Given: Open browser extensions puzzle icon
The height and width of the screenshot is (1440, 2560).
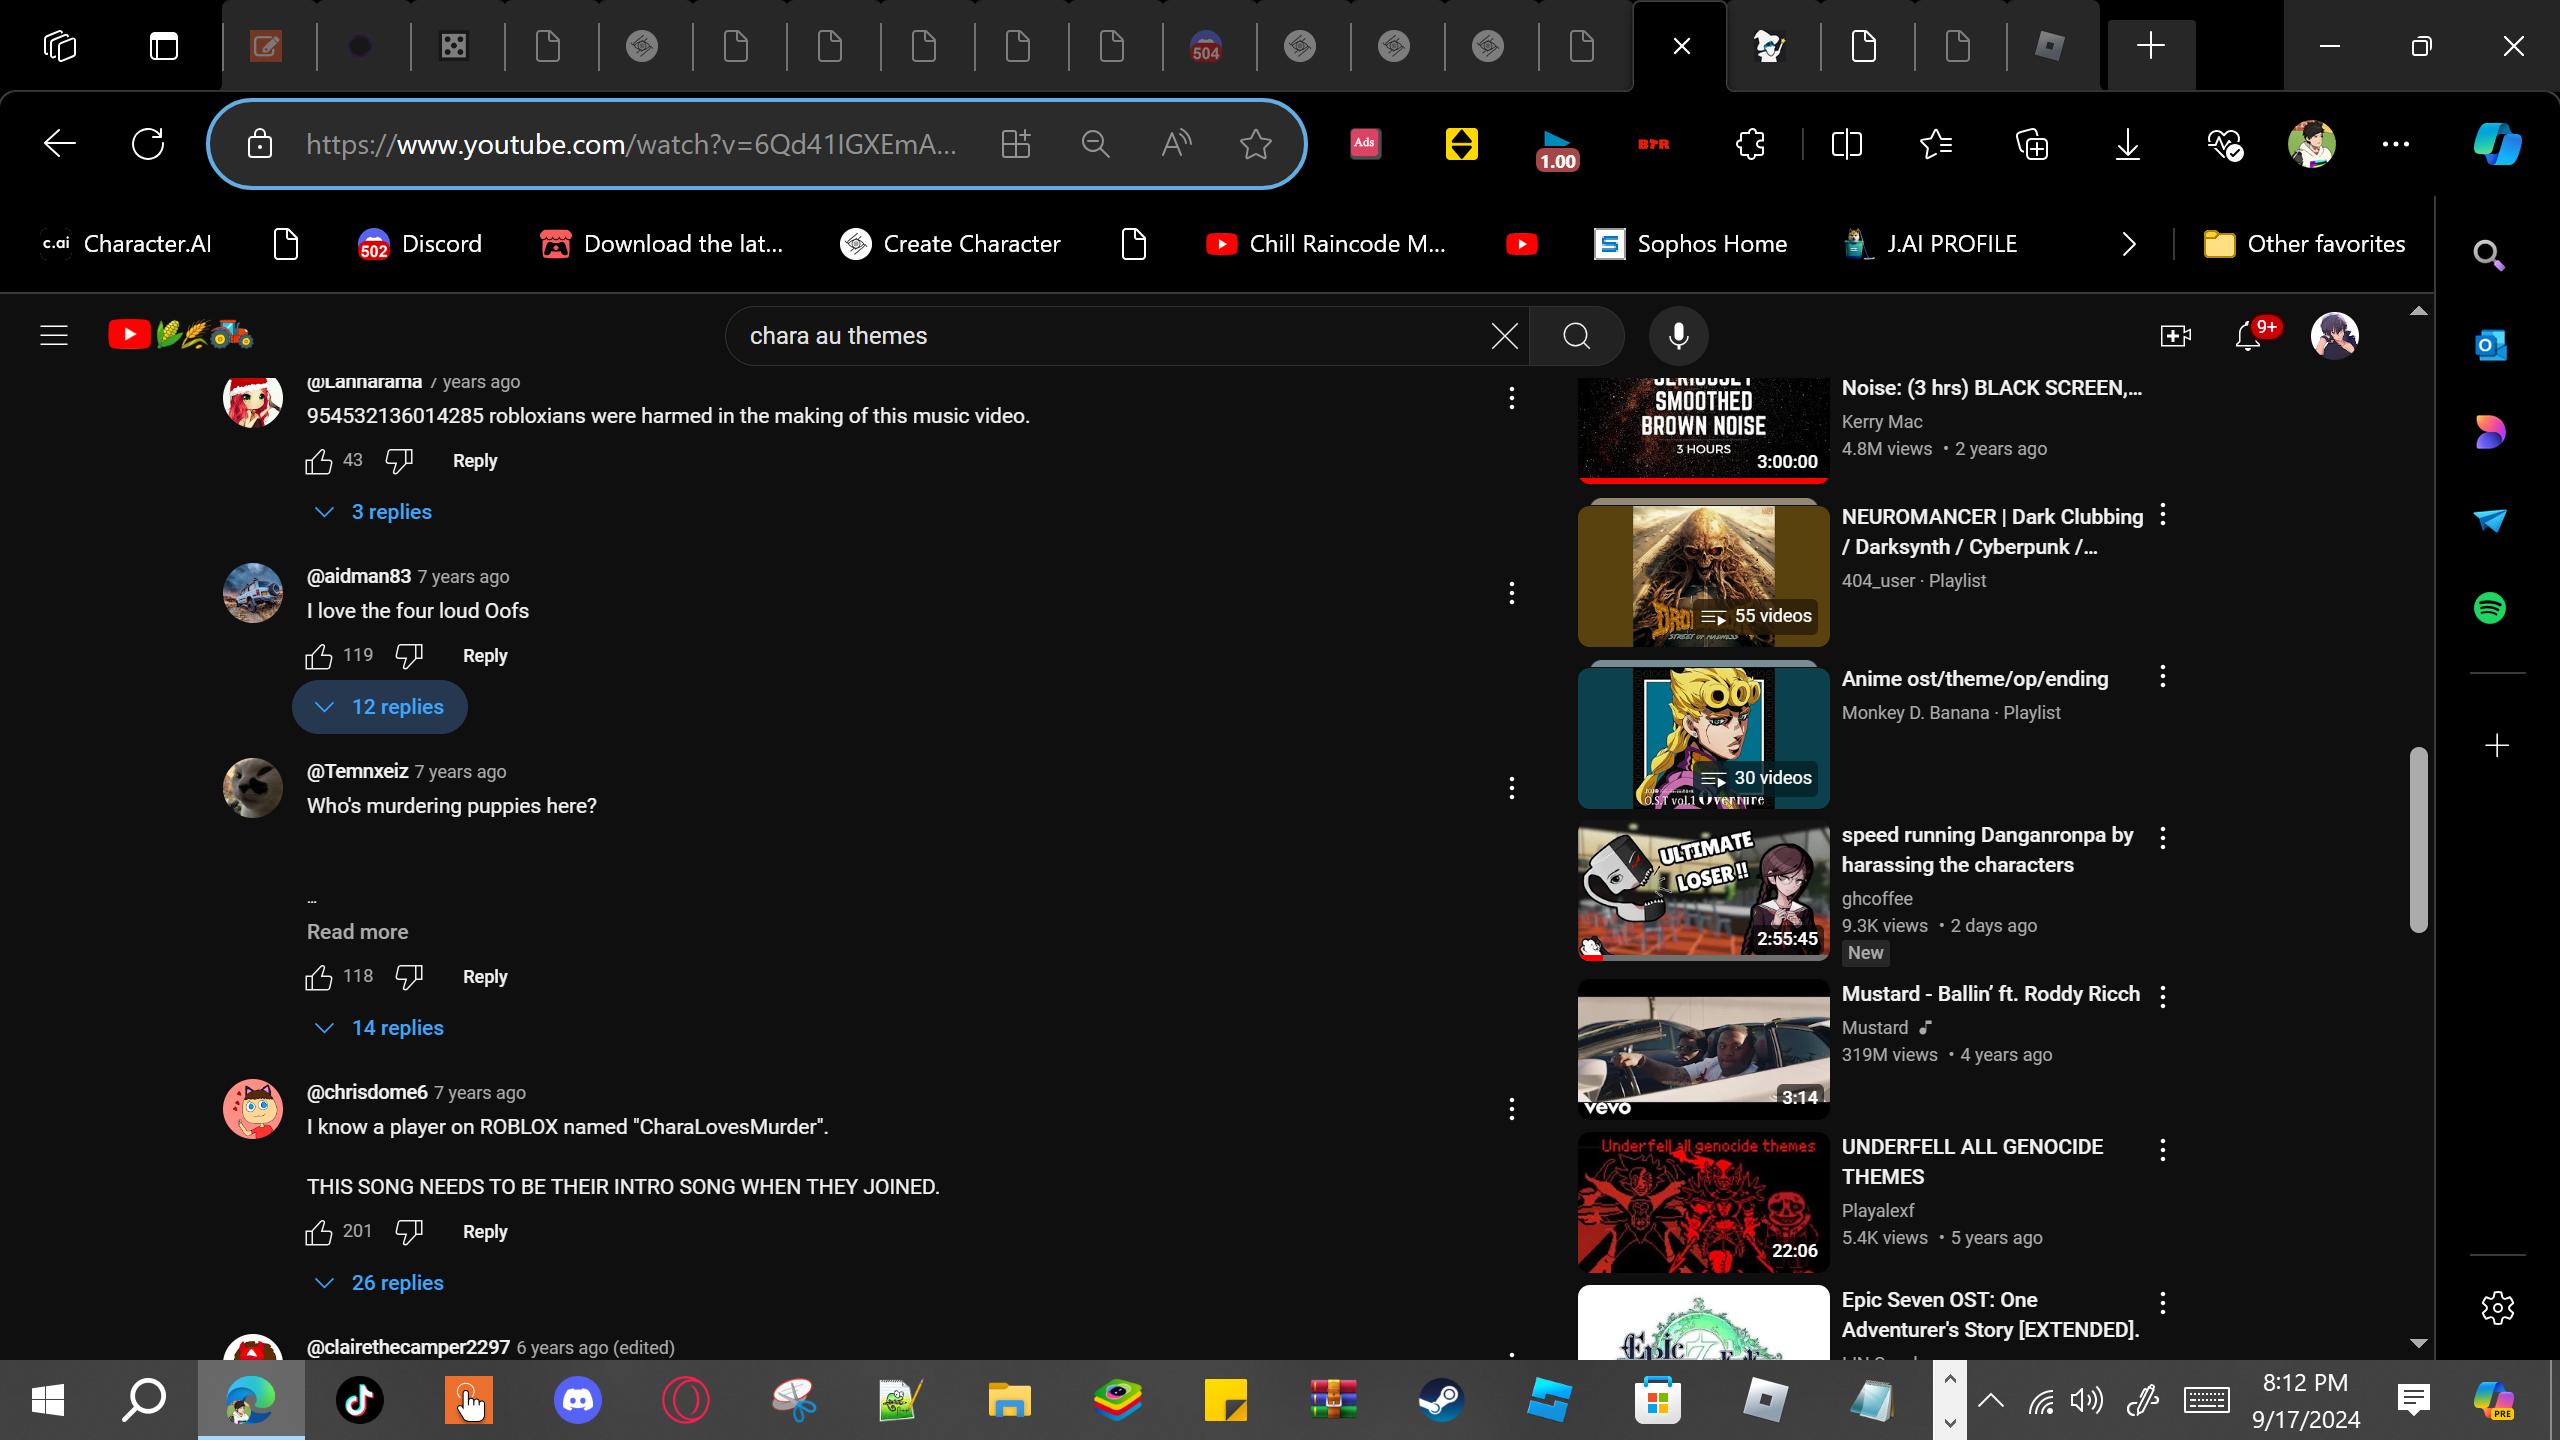Looking at the screenshot, I should click(1750, 144).
